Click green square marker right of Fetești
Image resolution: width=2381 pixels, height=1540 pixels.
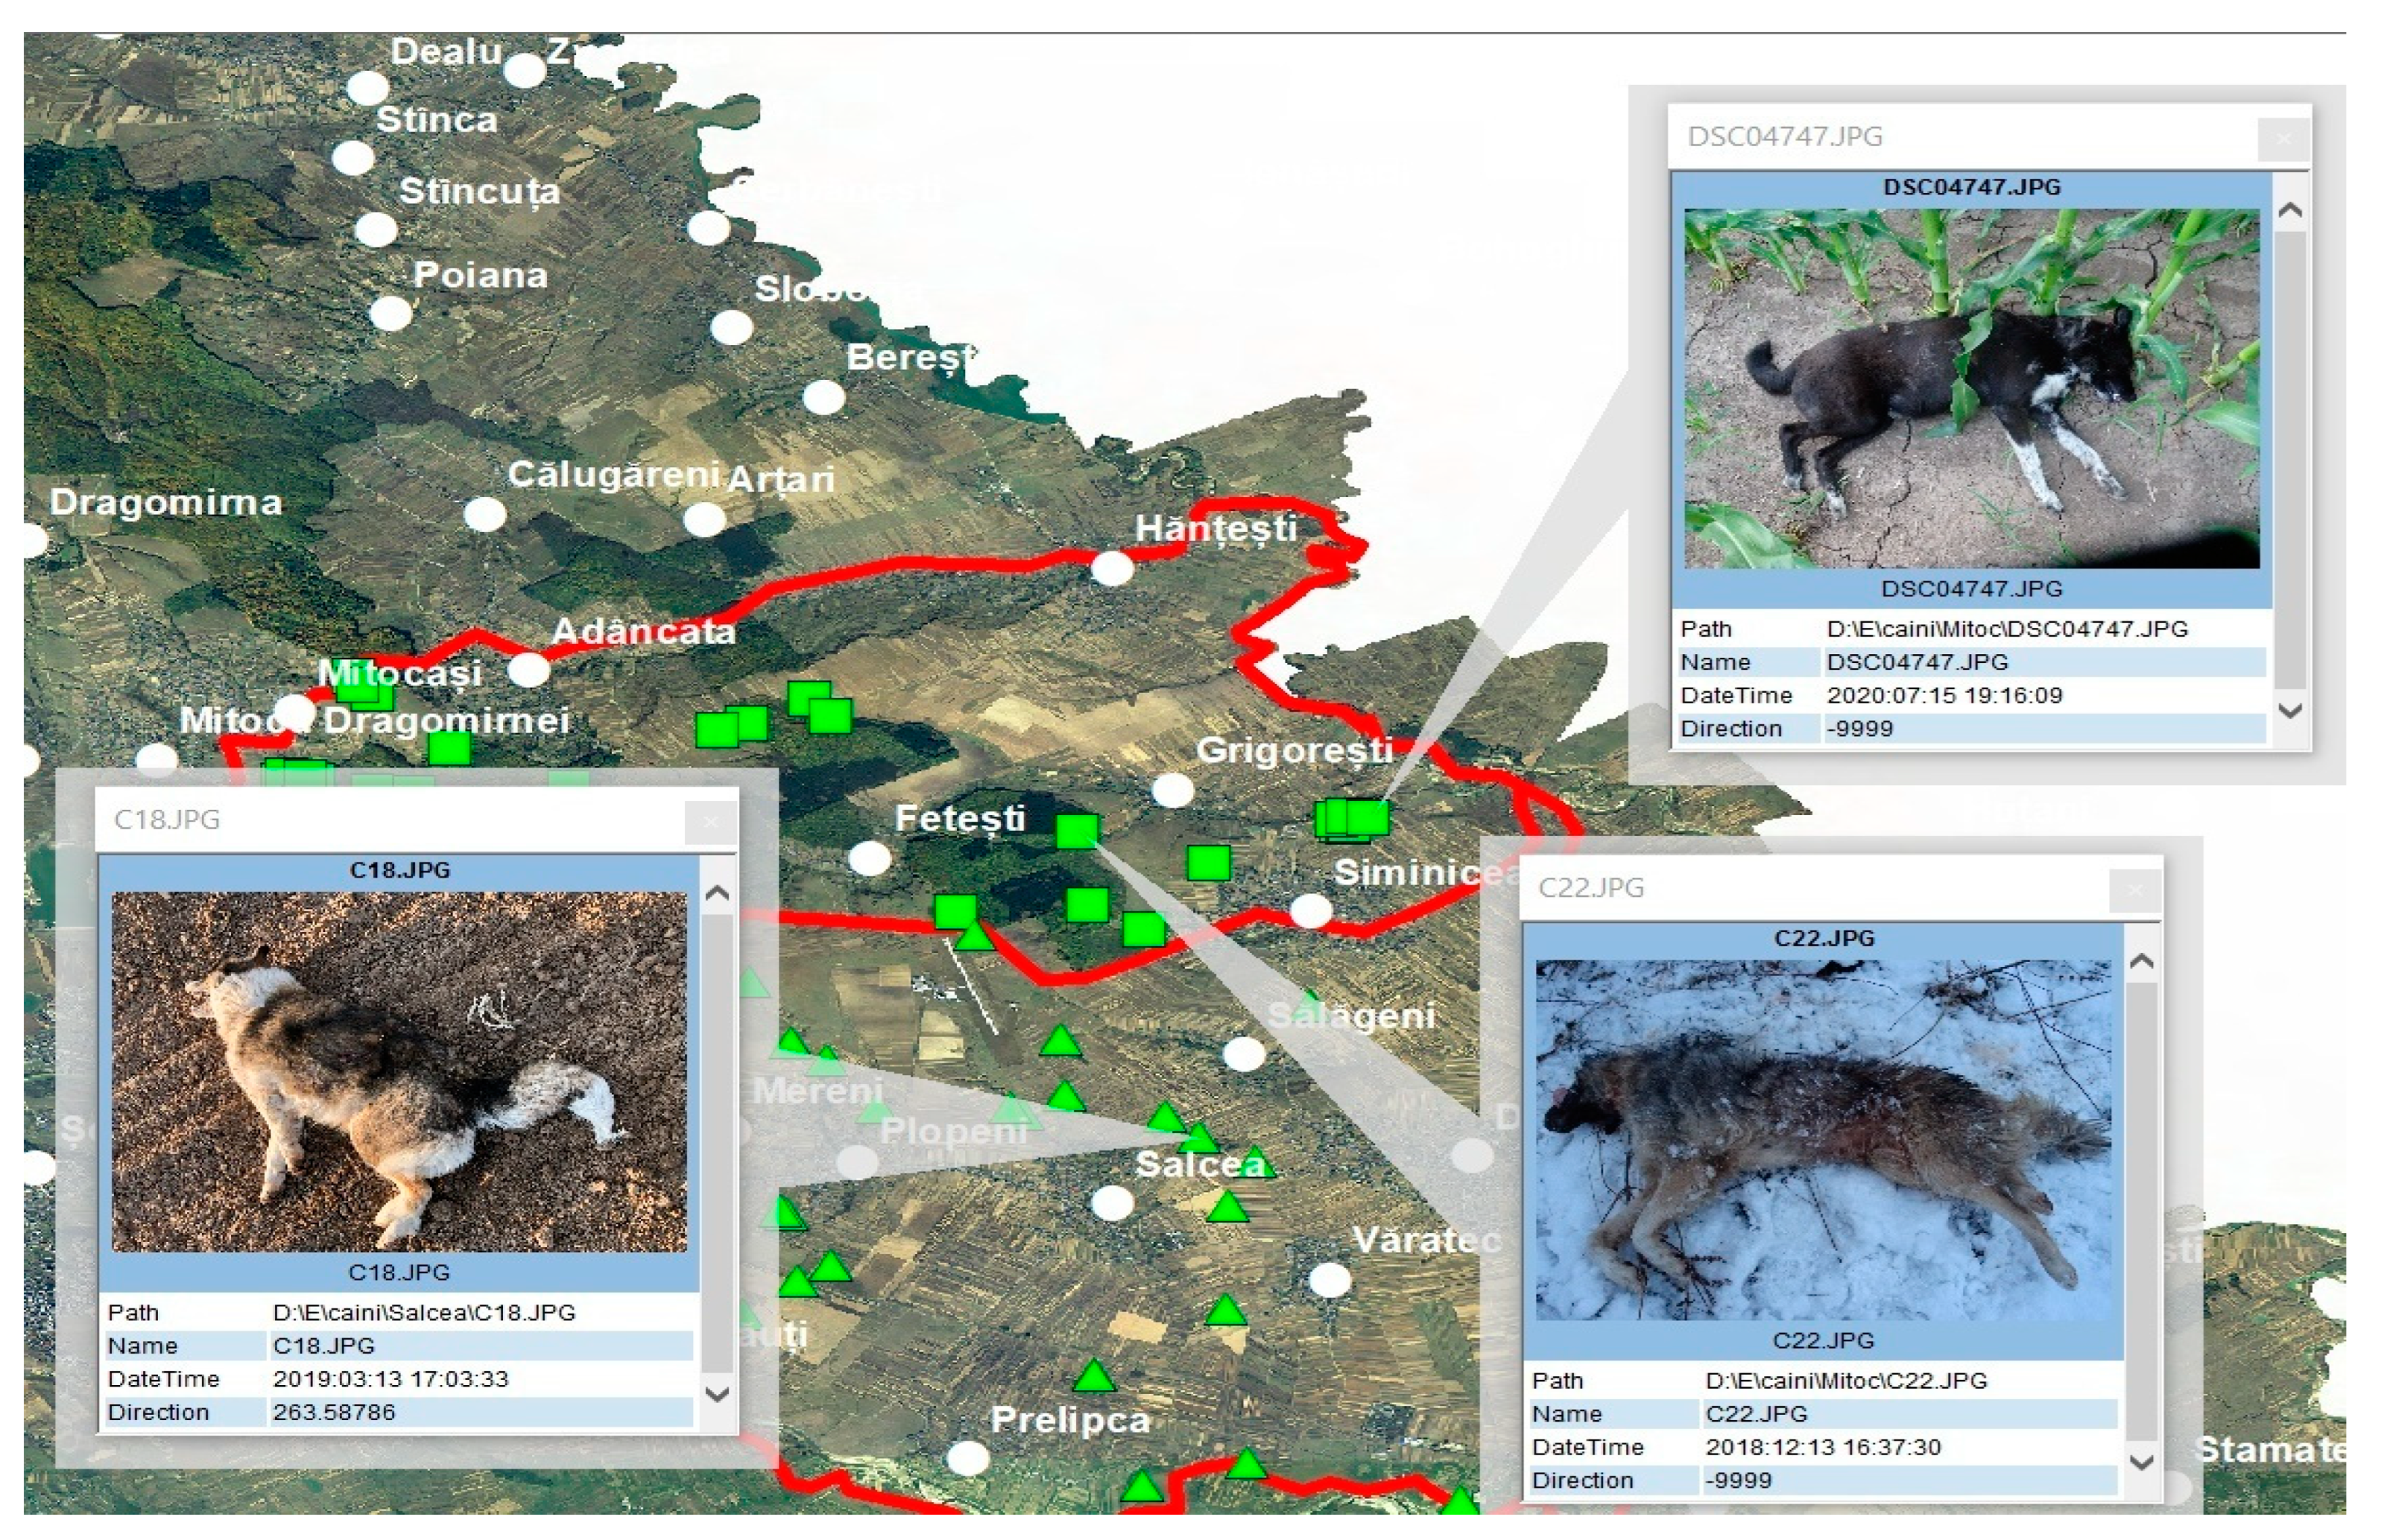(1076, 830)
